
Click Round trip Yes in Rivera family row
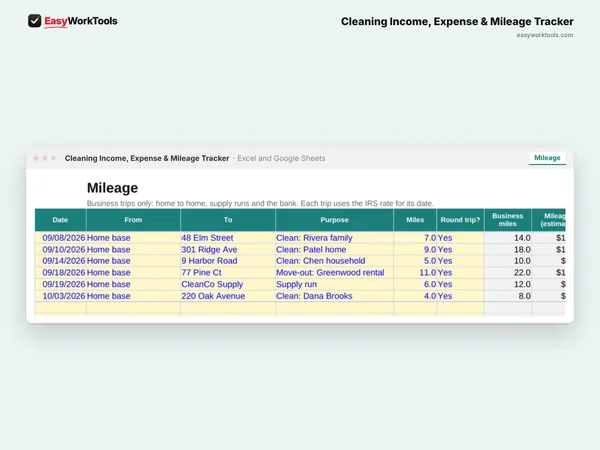pos(460,238)
